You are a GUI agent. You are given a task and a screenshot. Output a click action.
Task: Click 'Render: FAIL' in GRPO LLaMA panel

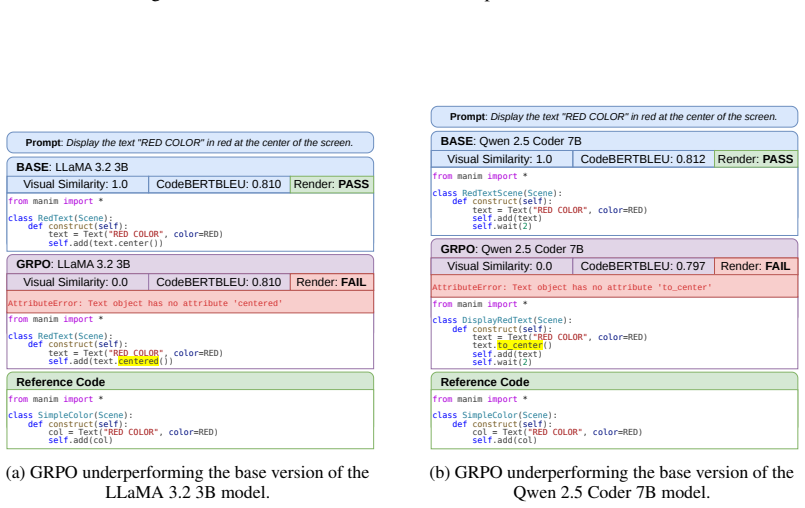tap(332, 282)
